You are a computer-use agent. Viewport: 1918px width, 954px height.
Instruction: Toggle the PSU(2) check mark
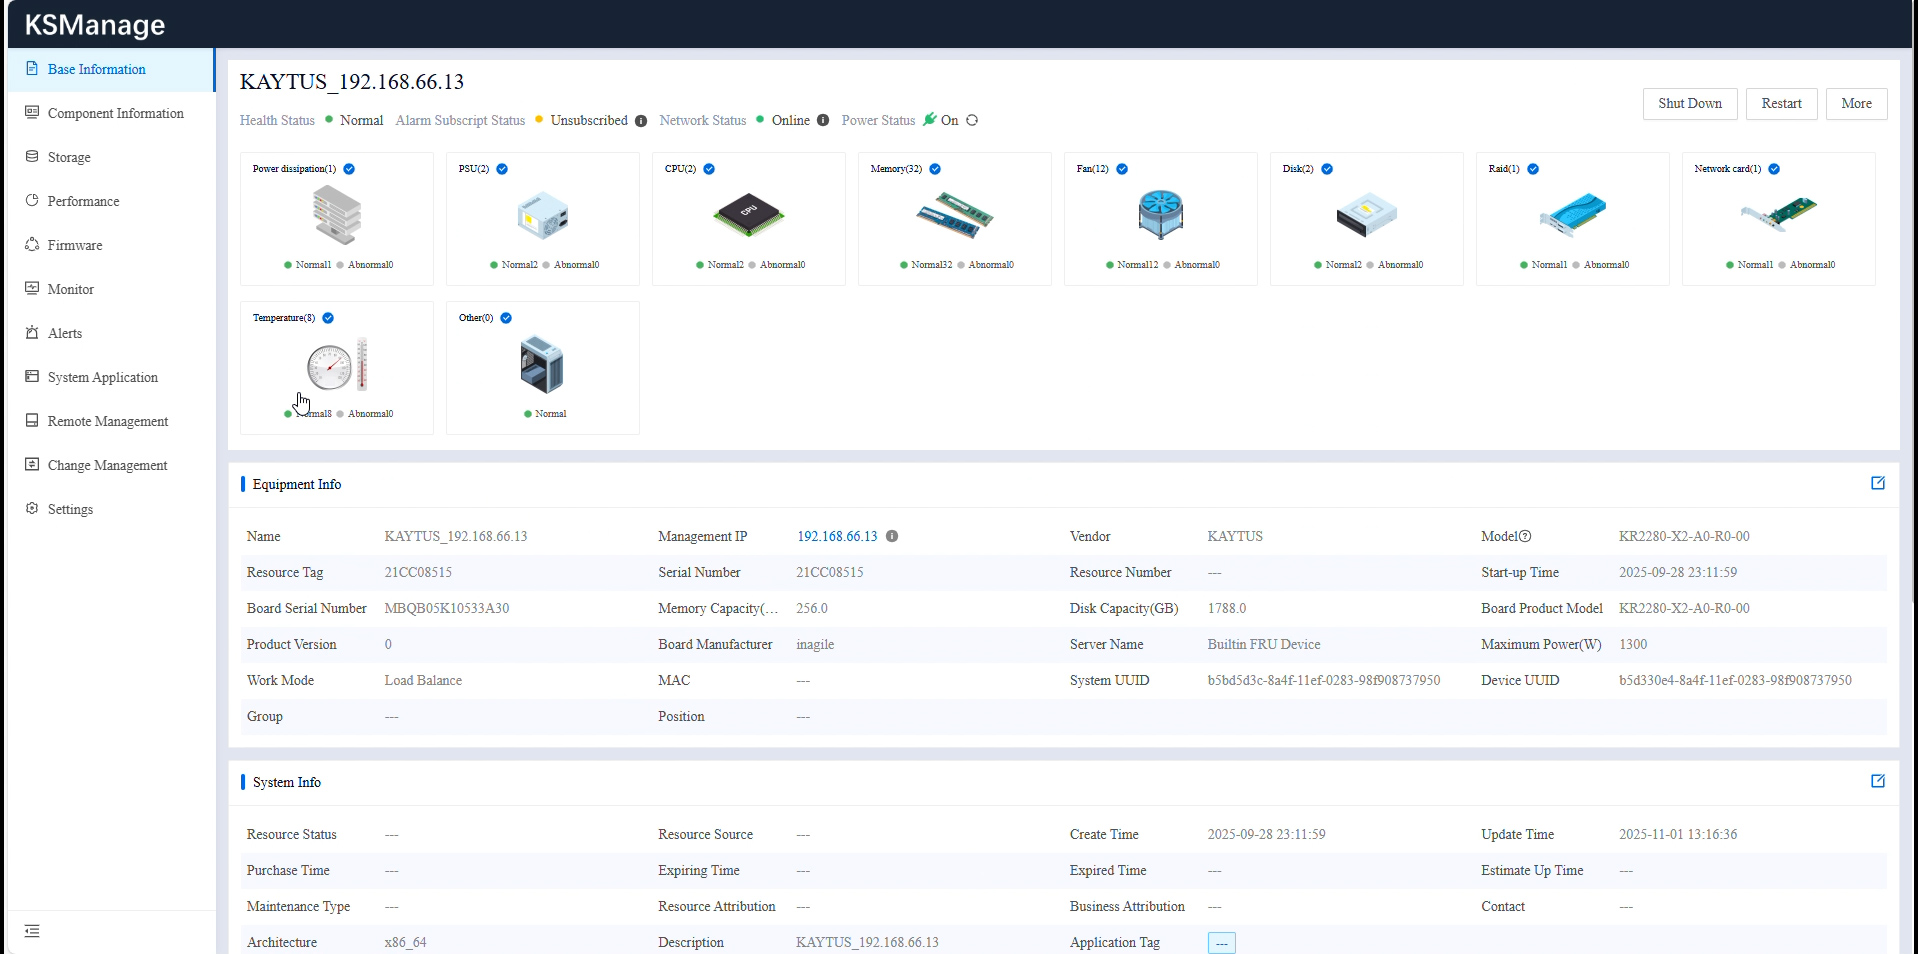tap(502, 169)
